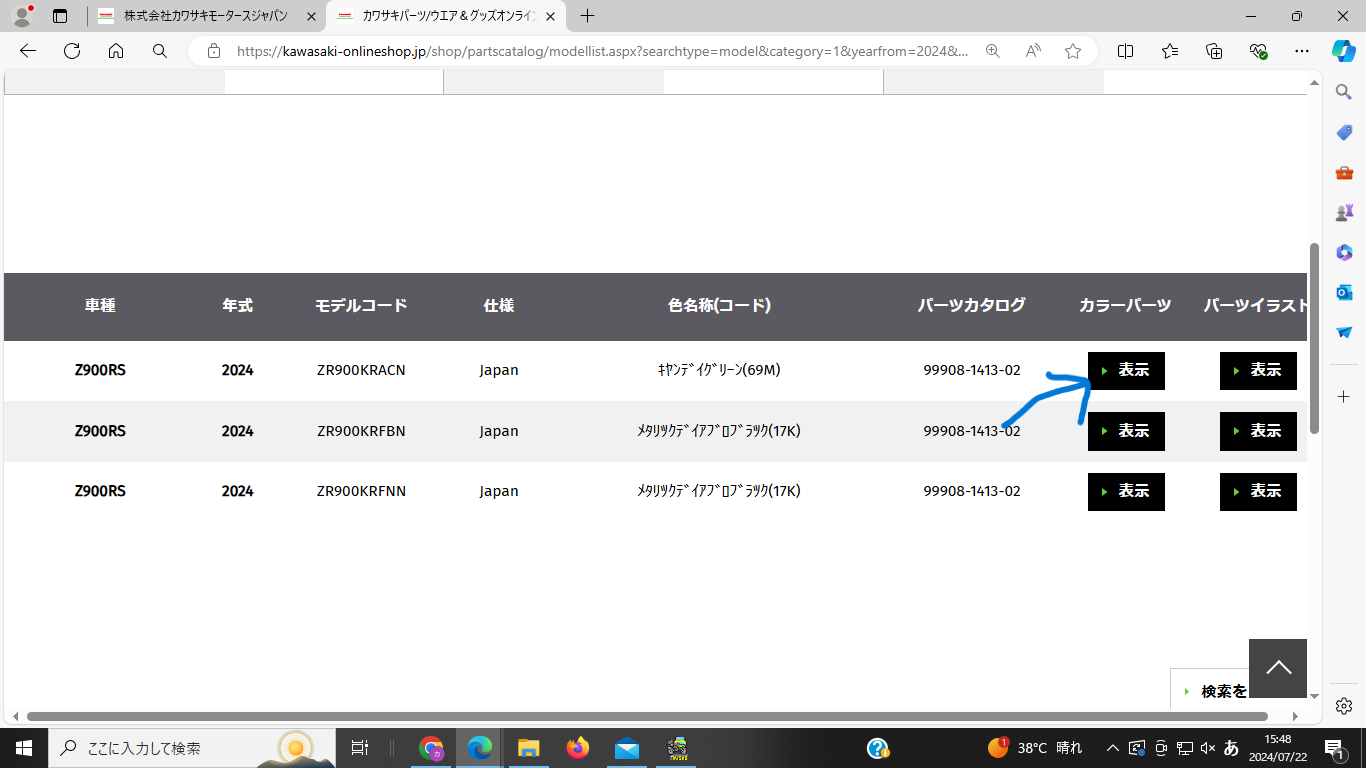Viewport: 1366px width, 768px height.
Task: Open the zoom indicator in the address bar
Action: (x=993, y=51)
